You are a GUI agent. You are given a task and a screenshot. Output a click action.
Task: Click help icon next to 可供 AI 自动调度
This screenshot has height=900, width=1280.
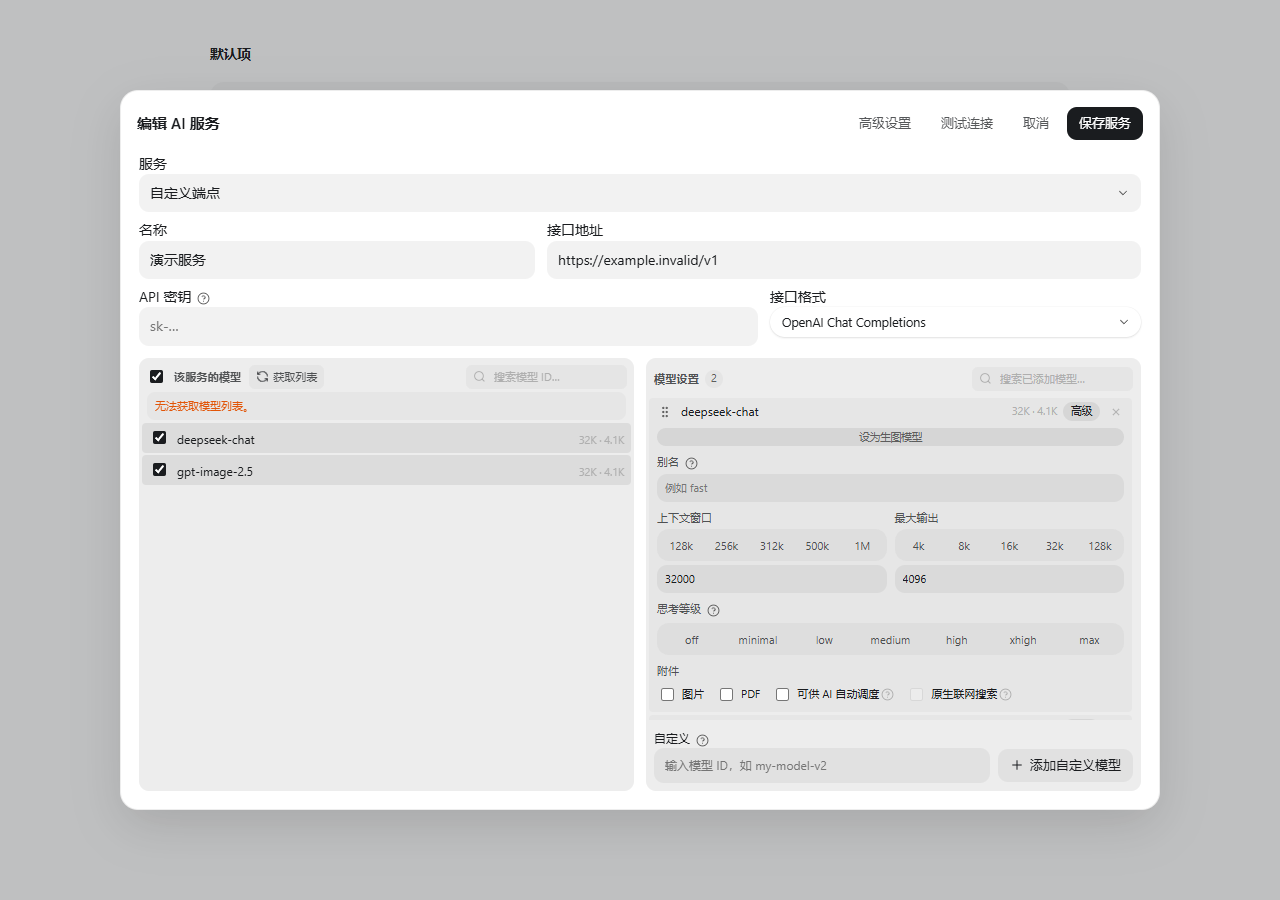pos(888,694)
